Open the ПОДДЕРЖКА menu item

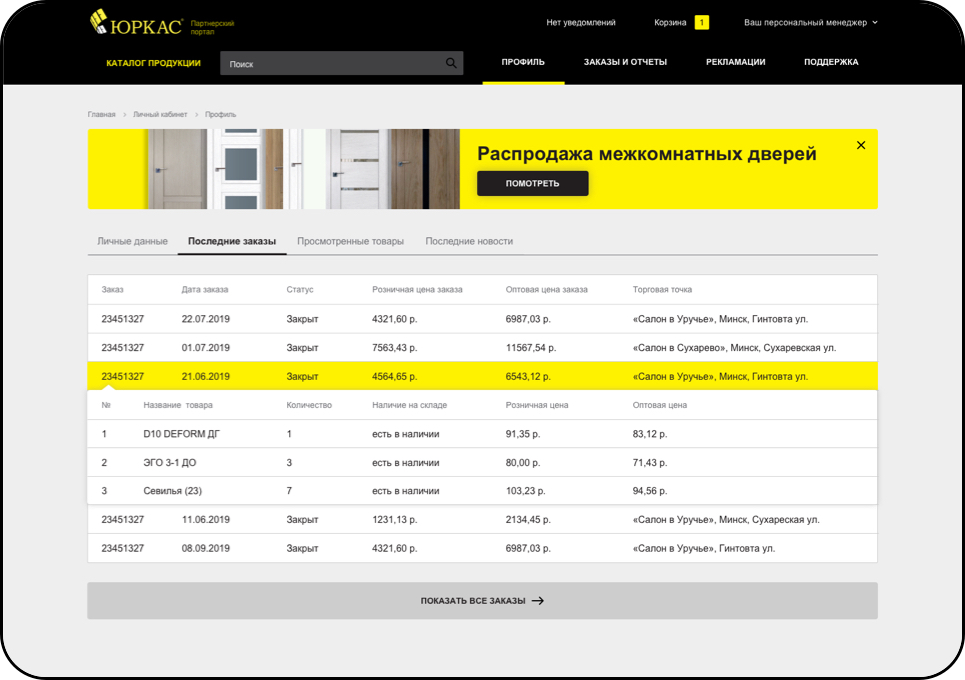(831, 62)
